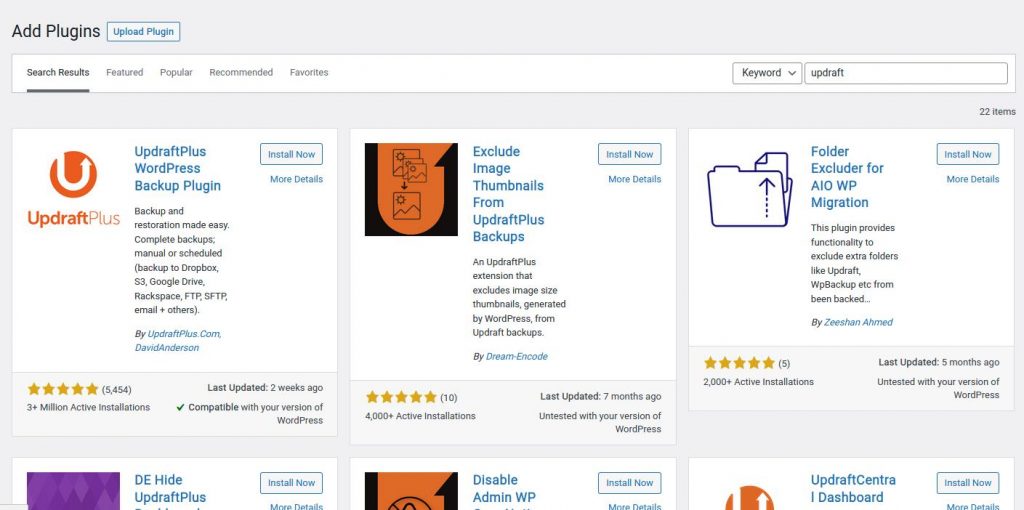Click the DE Hide UpdraftPlus purple icon
Screen dimensions: 1024x510
click(x=73, y=490)
